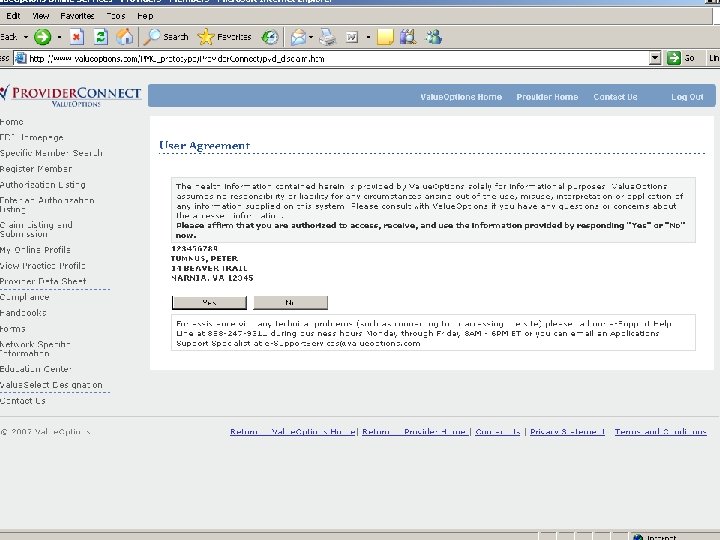Click the Mail envelope icon
720x540 pixels.
pyautogui.click(x=298, y=37)
